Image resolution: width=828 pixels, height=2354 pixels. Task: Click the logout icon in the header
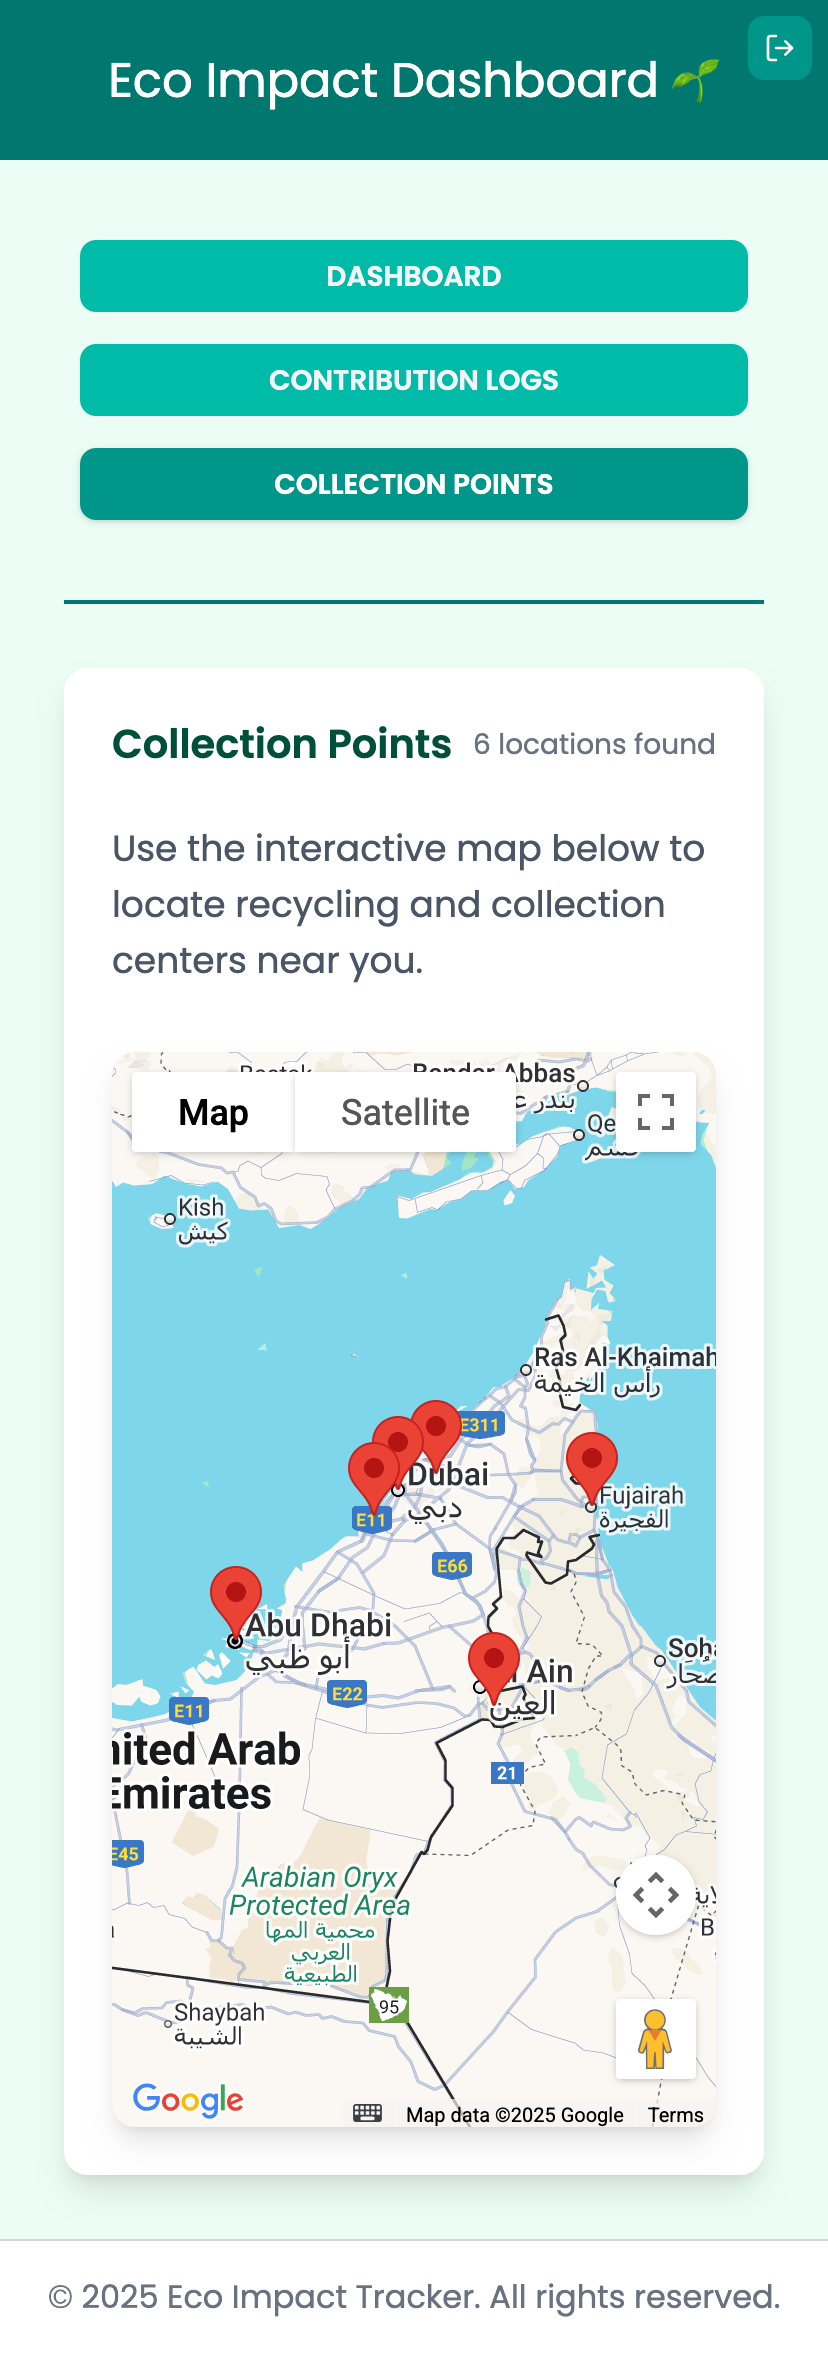coord(779,48)
